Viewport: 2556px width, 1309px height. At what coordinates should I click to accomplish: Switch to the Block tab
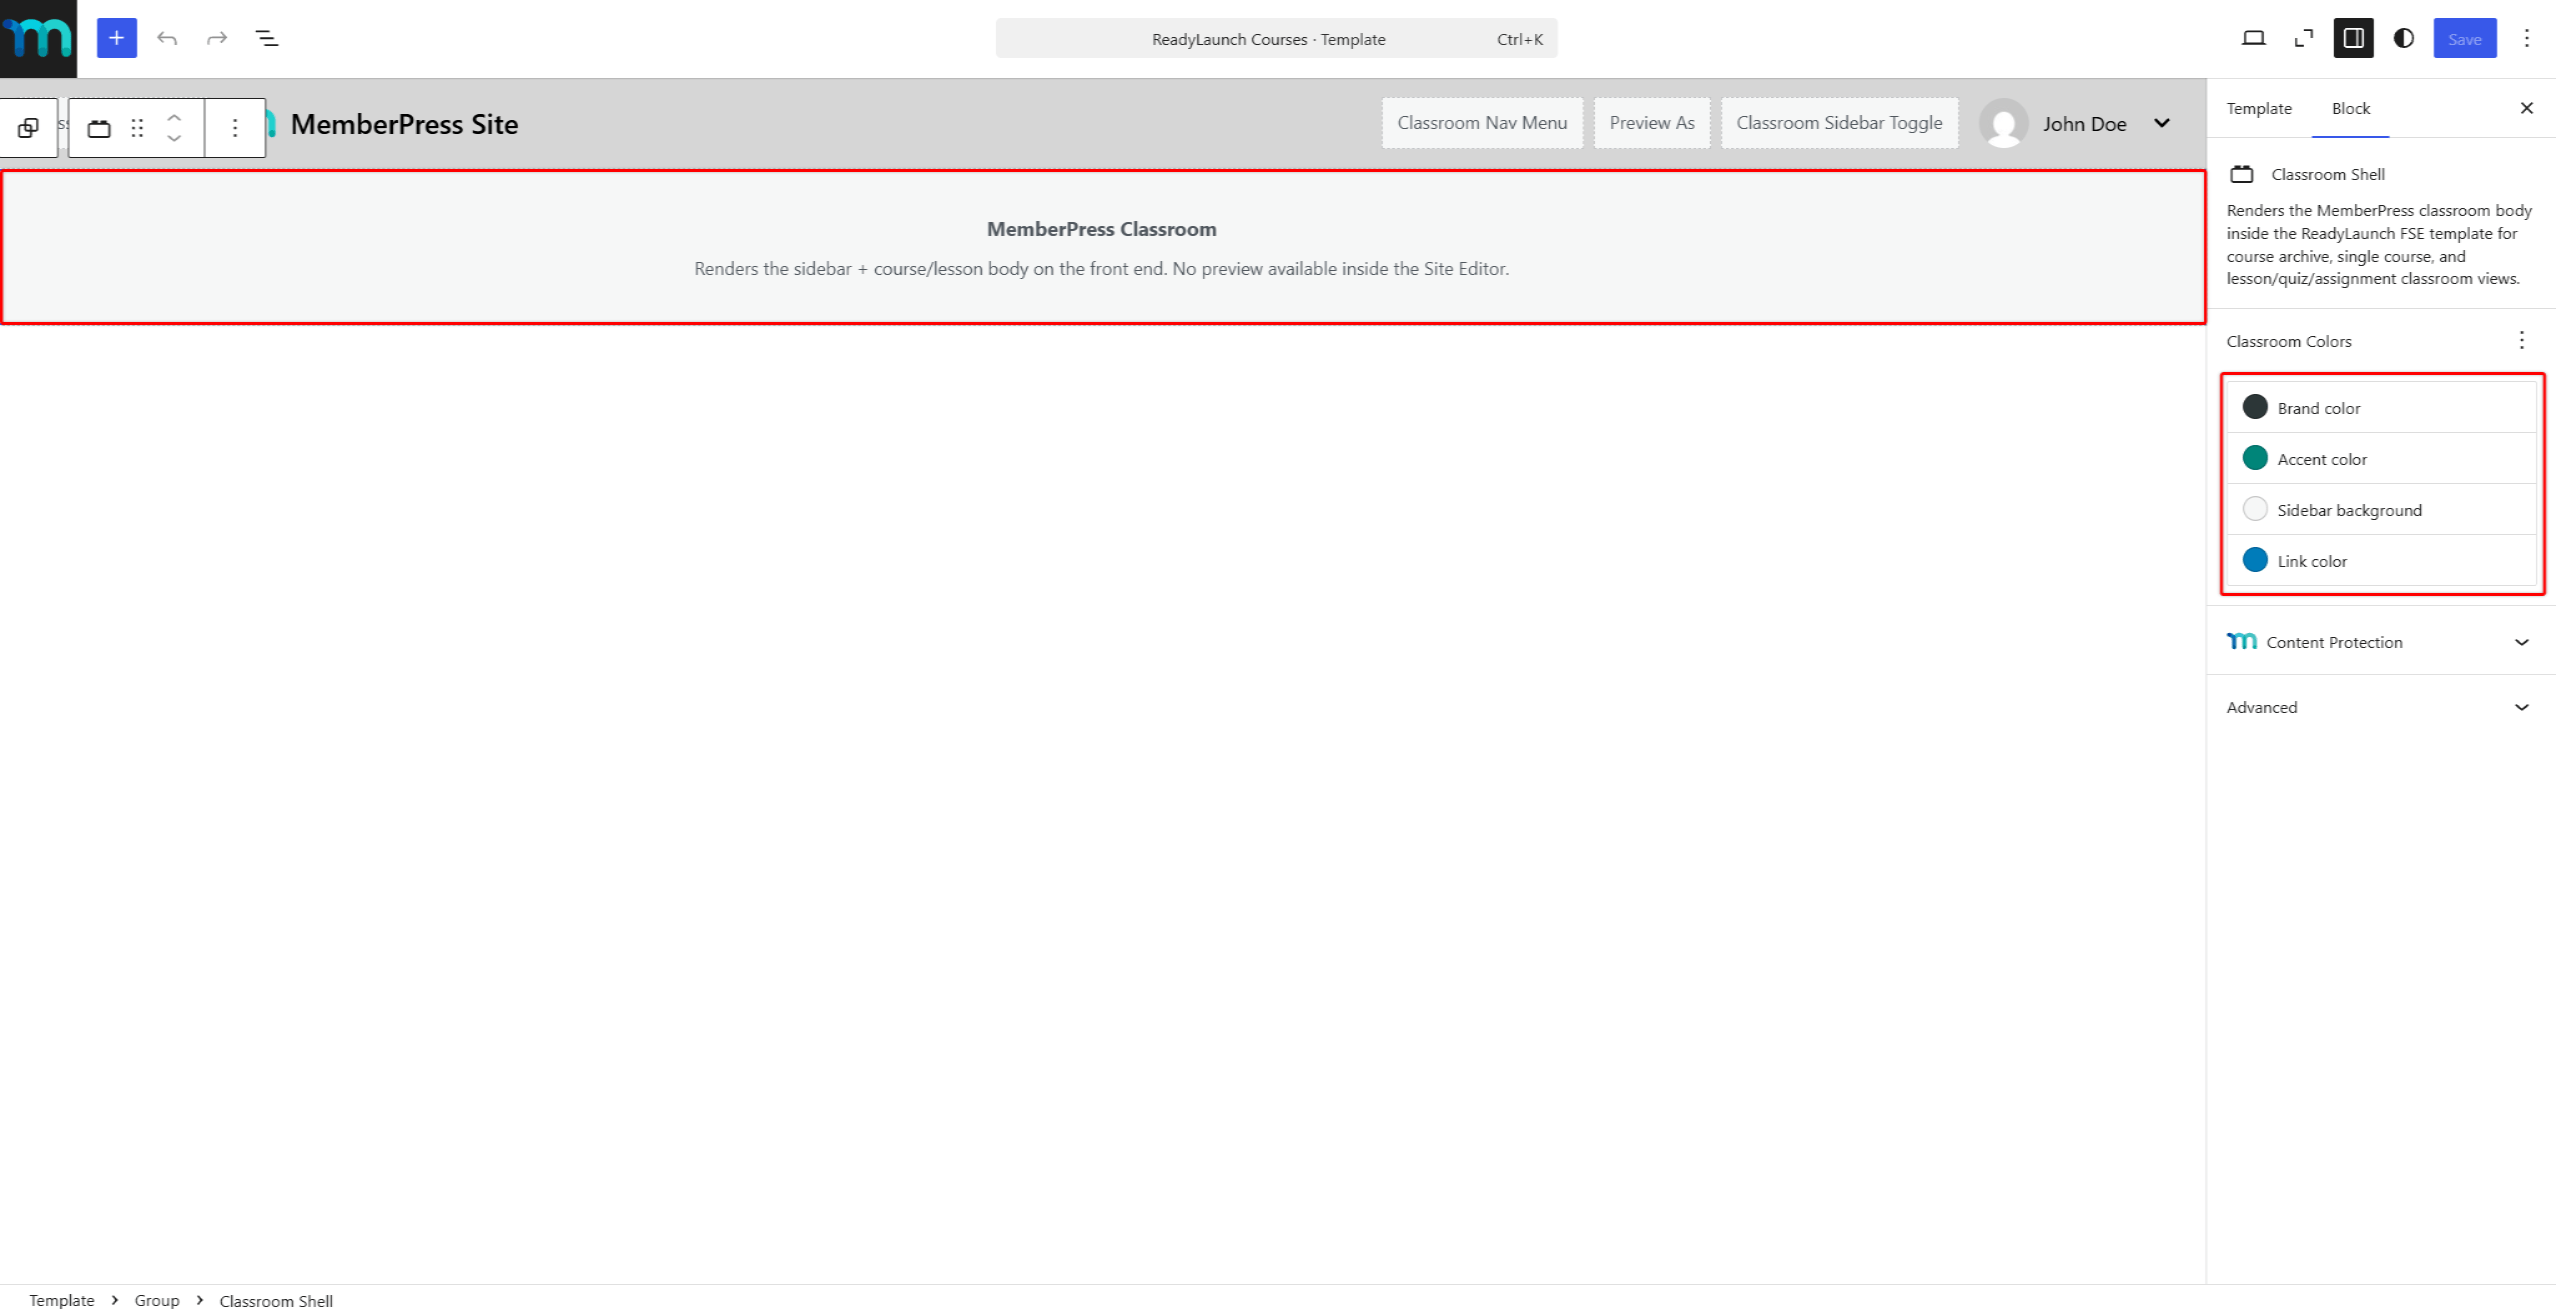tap(2350, 108)
